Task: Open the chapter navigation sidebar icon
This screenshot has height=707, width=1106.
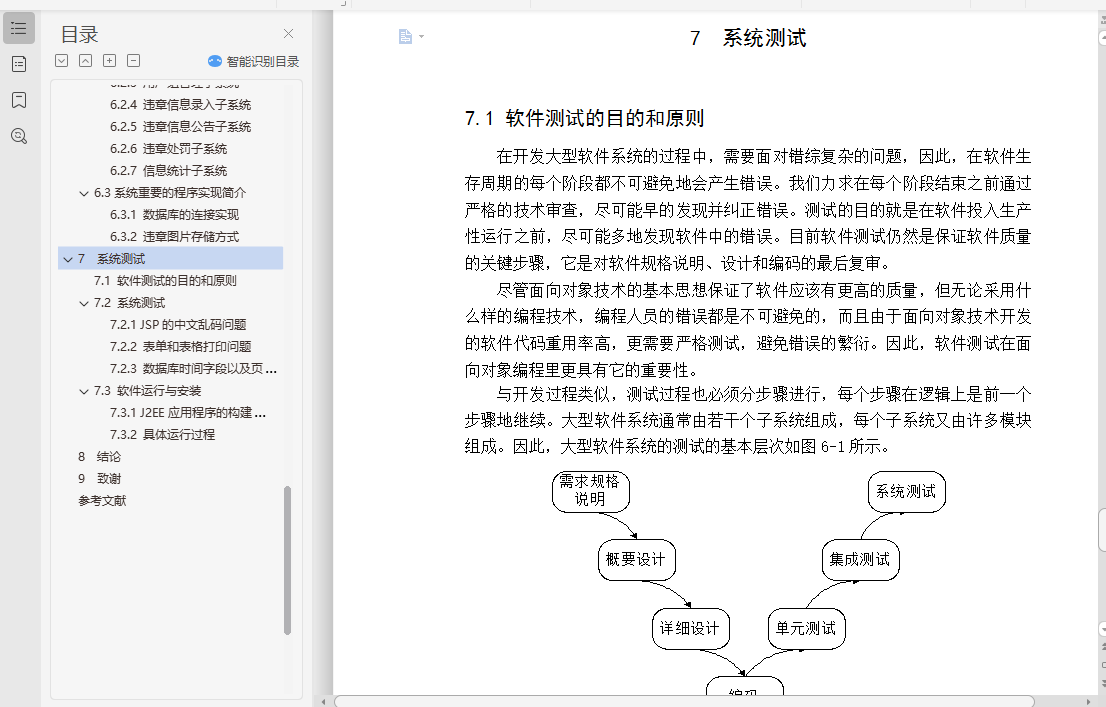Action: (x=19, y=64)
